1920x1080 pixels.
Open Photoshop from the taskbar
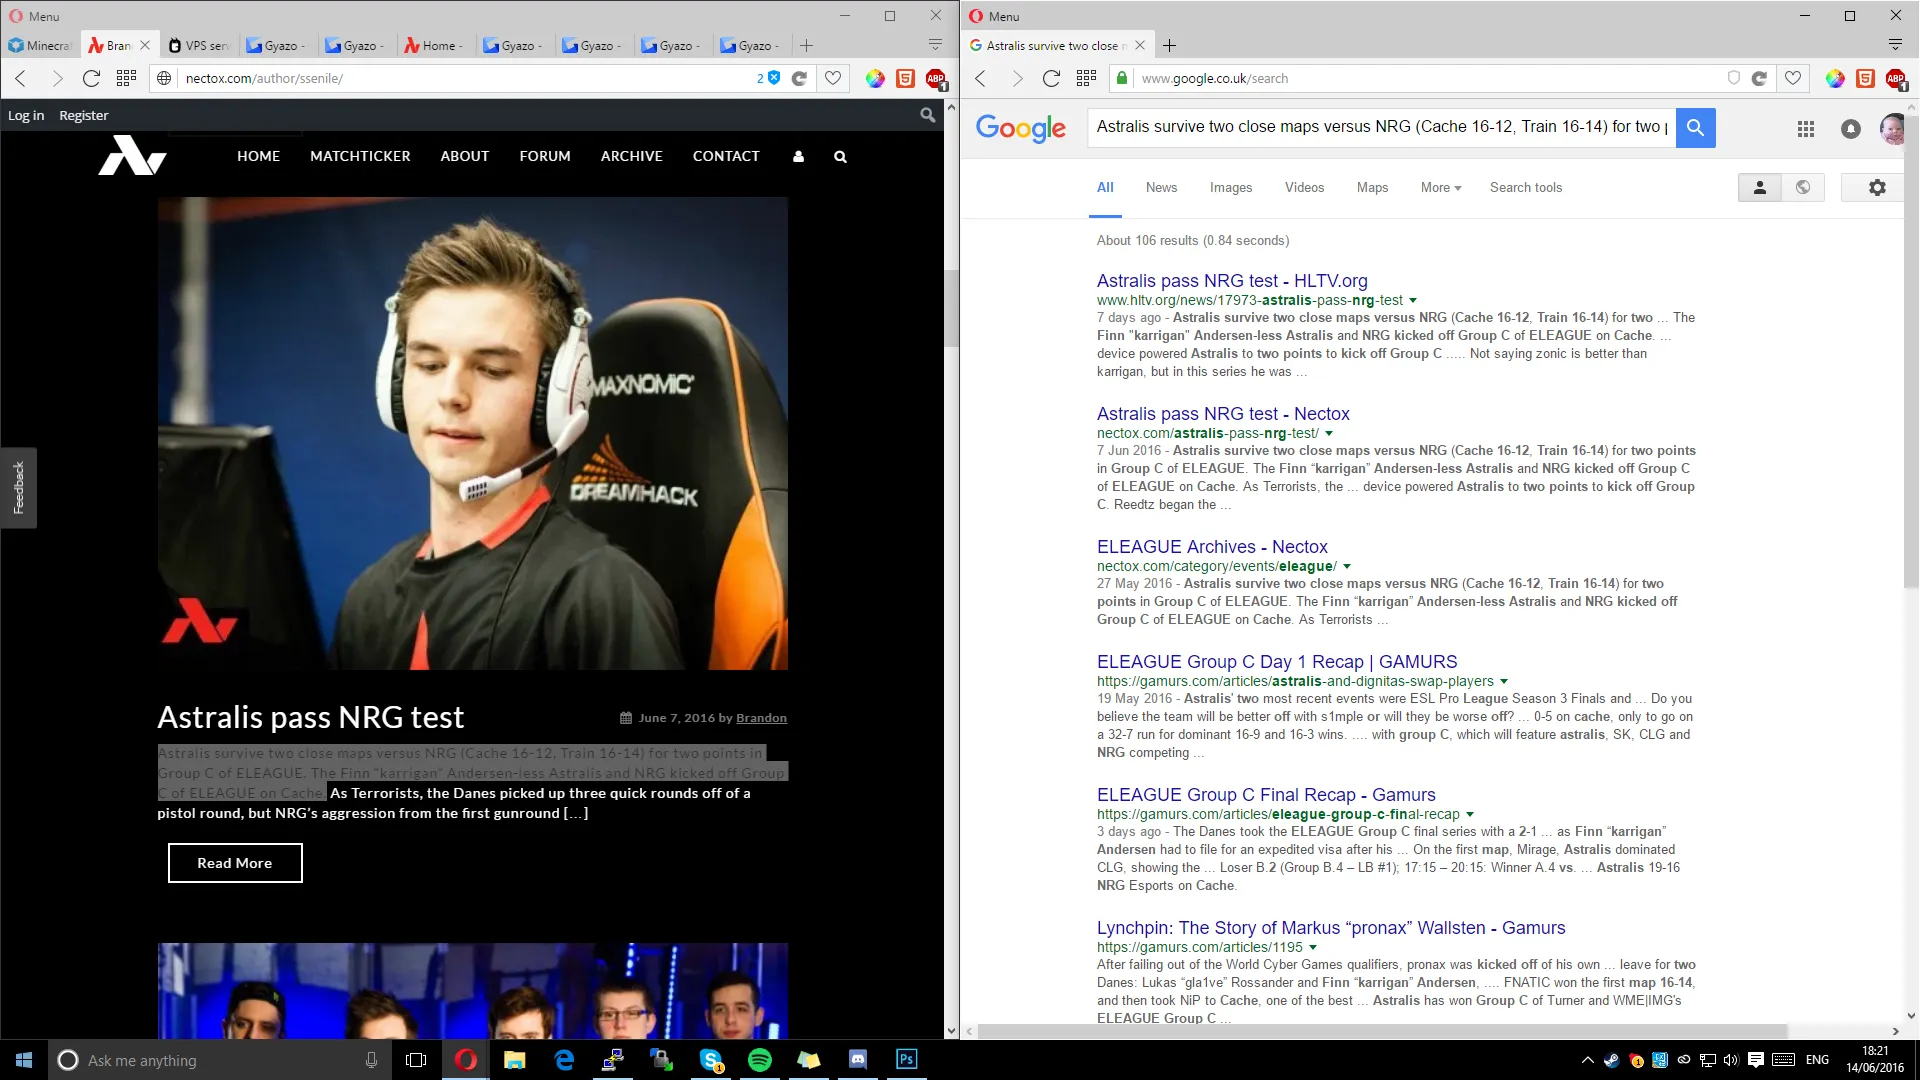click(907, 1060)
